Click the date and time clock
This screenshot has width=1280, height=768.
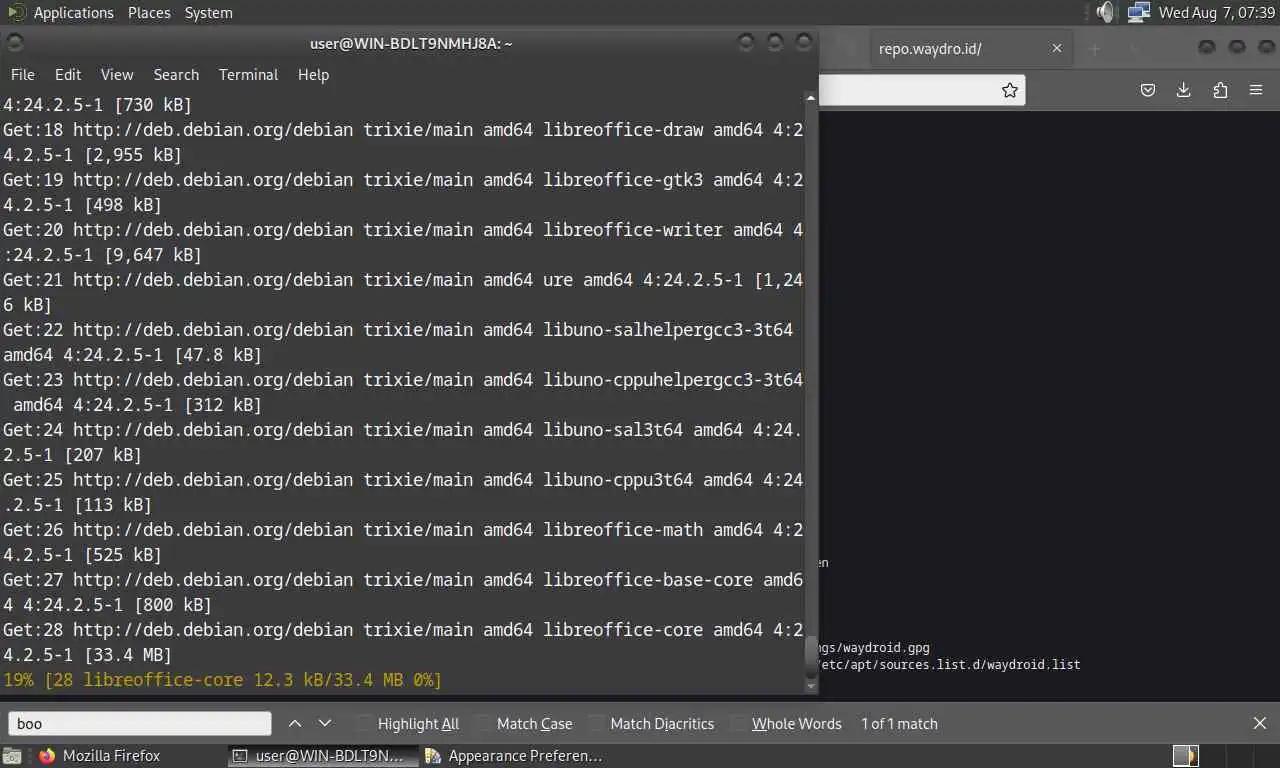(1215, 13)
